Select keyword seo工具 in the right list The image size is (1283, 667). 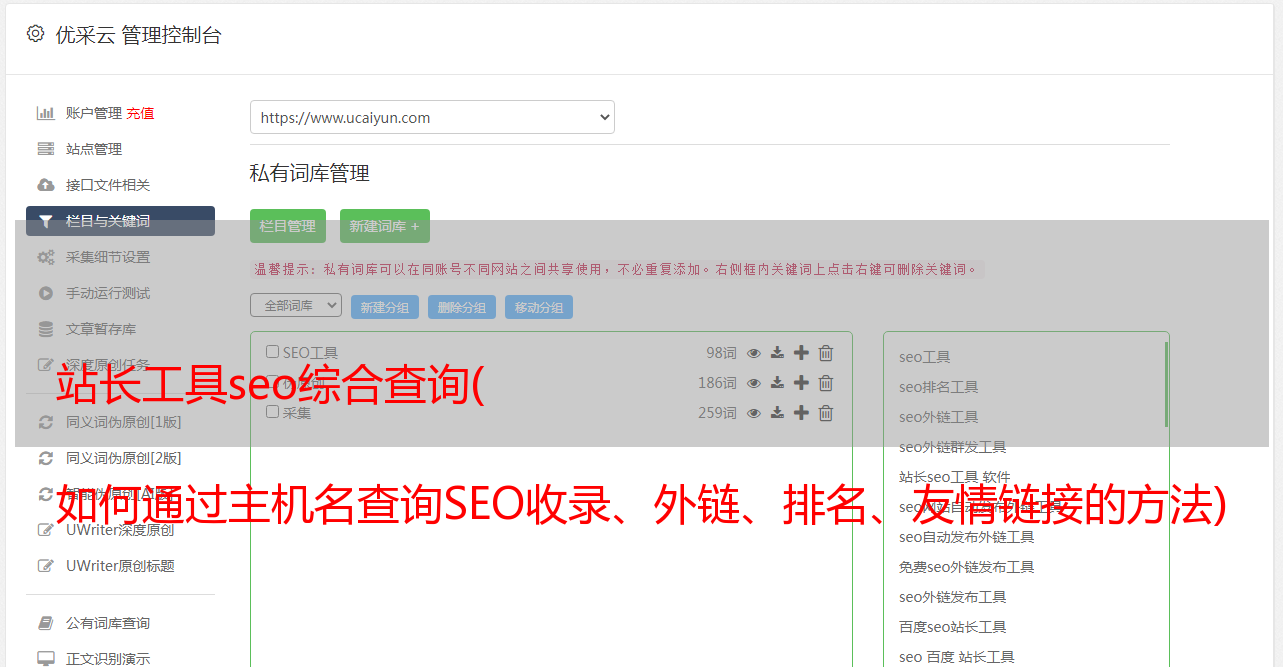click(x=924, y=357)
